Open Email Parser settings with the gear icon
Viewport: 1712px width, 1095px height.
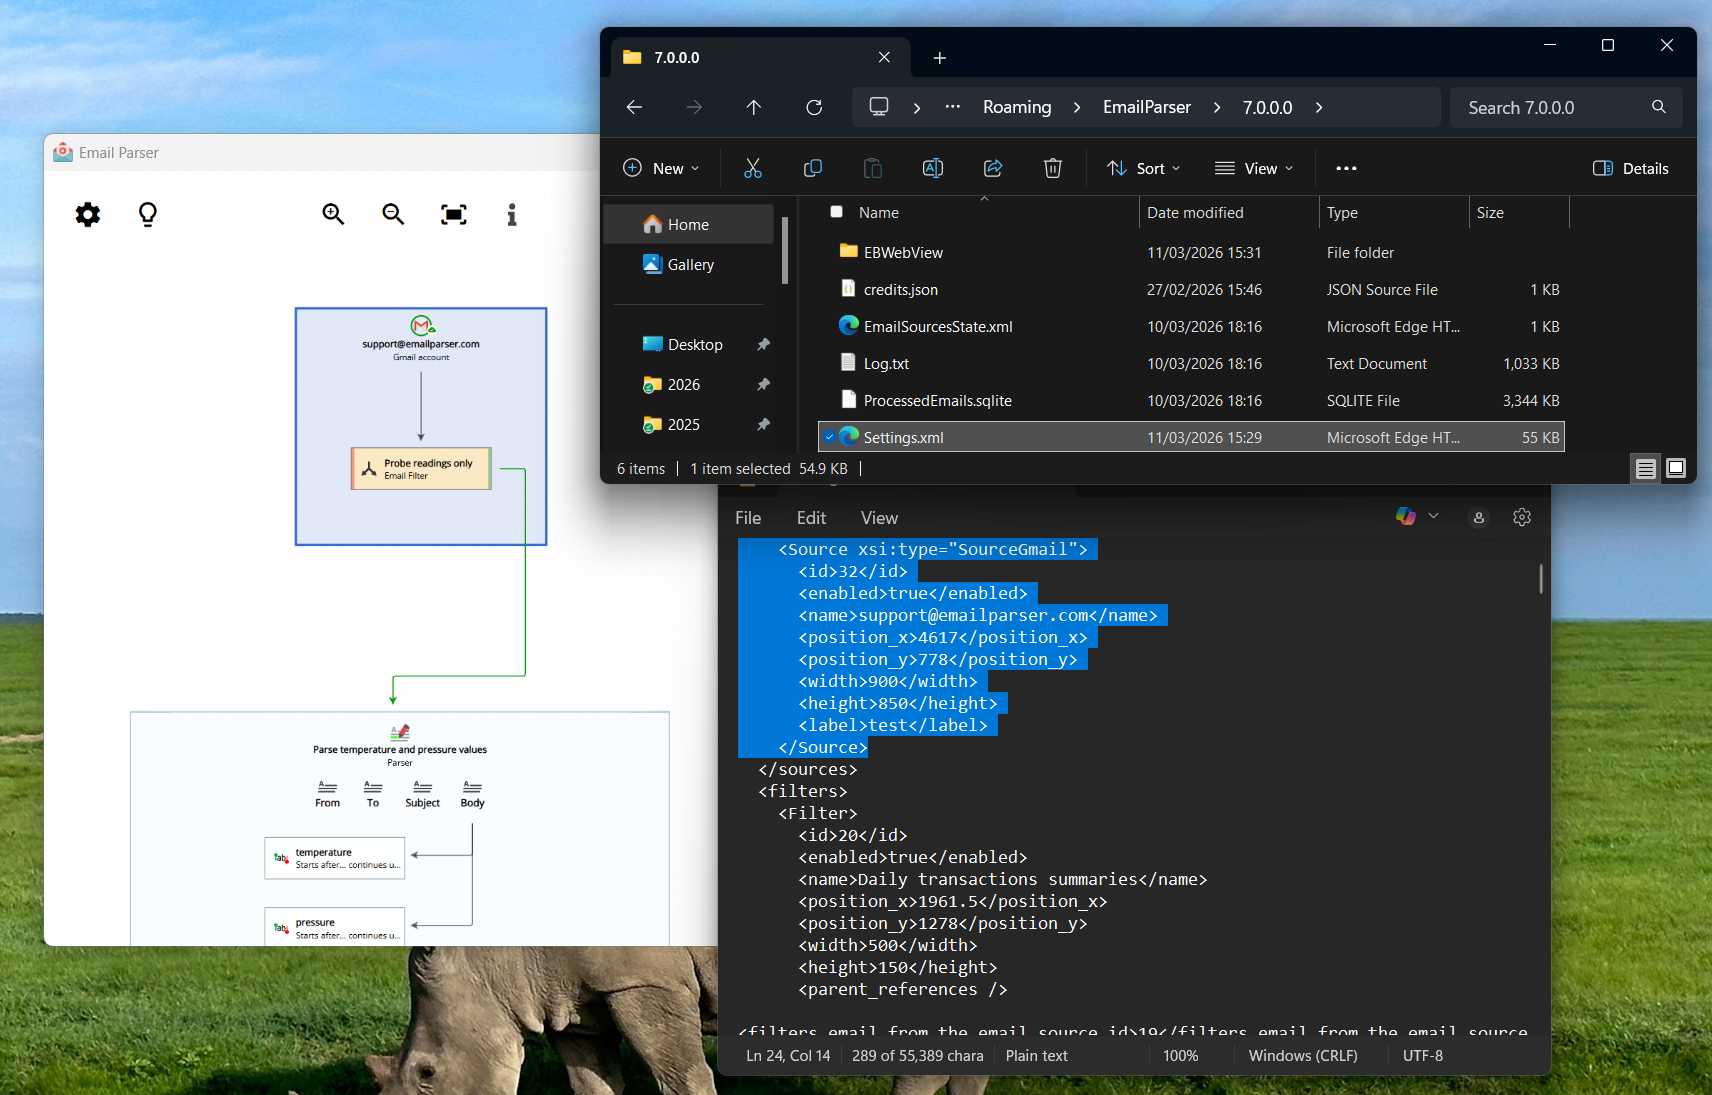coord(88,214)
